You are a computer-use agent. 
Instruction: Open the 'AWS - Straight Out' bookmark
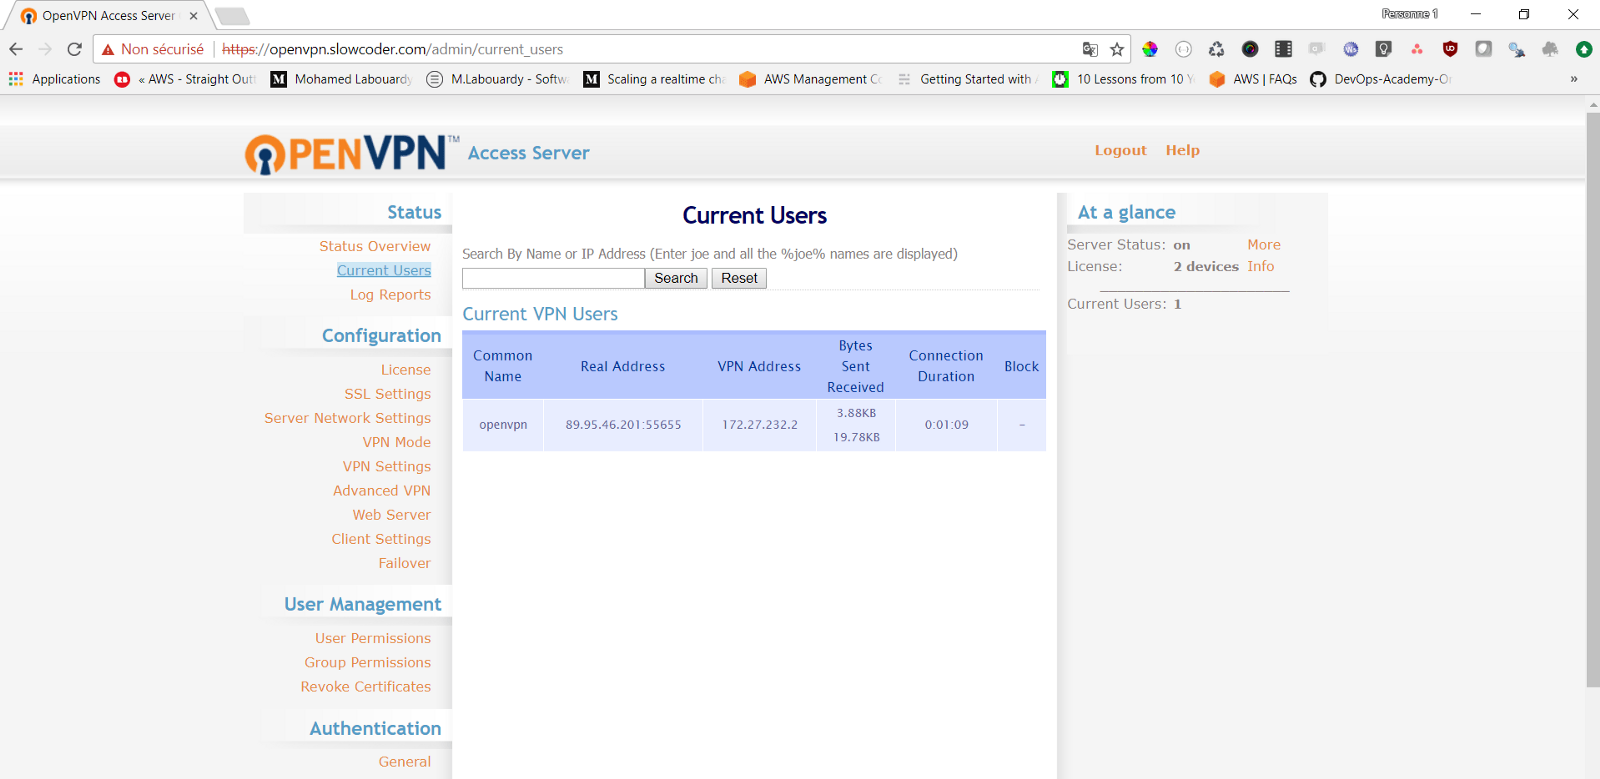(185, 79)
